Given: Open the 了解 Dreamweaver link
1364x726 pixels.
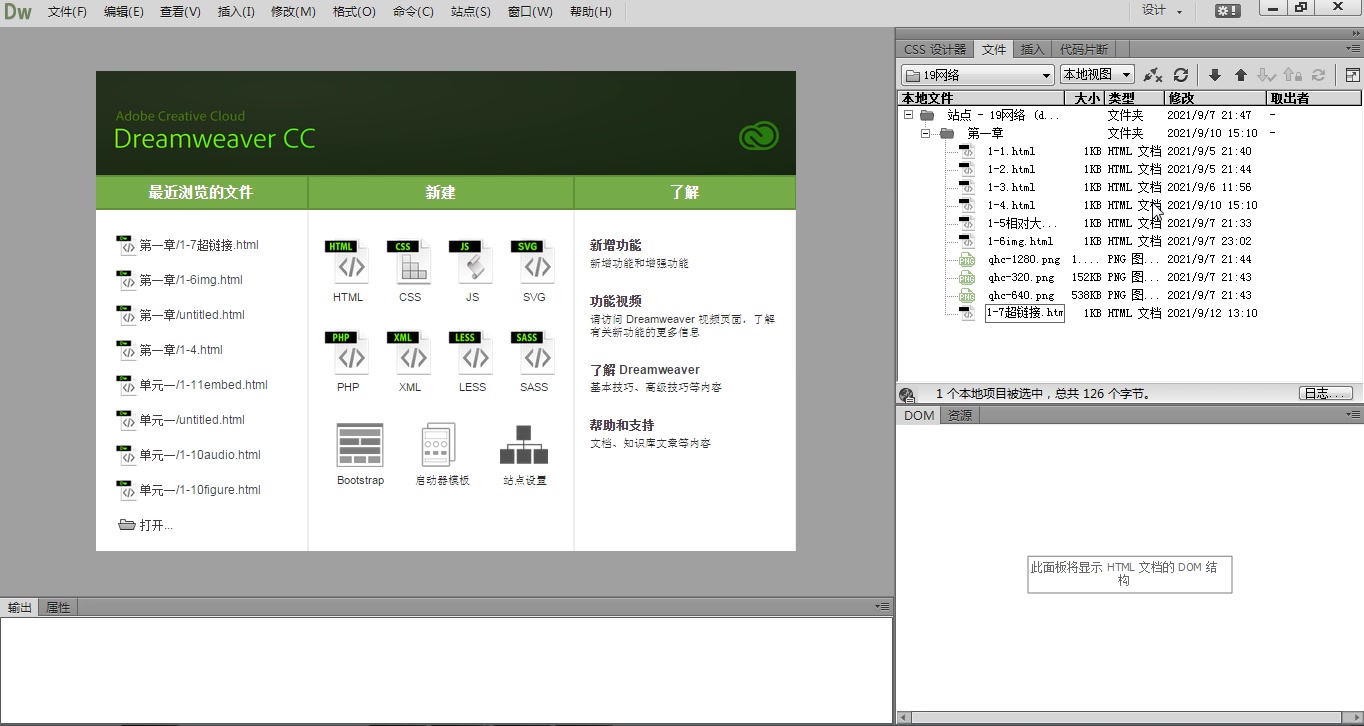Looking at the screenshot, I should point(645,369).
